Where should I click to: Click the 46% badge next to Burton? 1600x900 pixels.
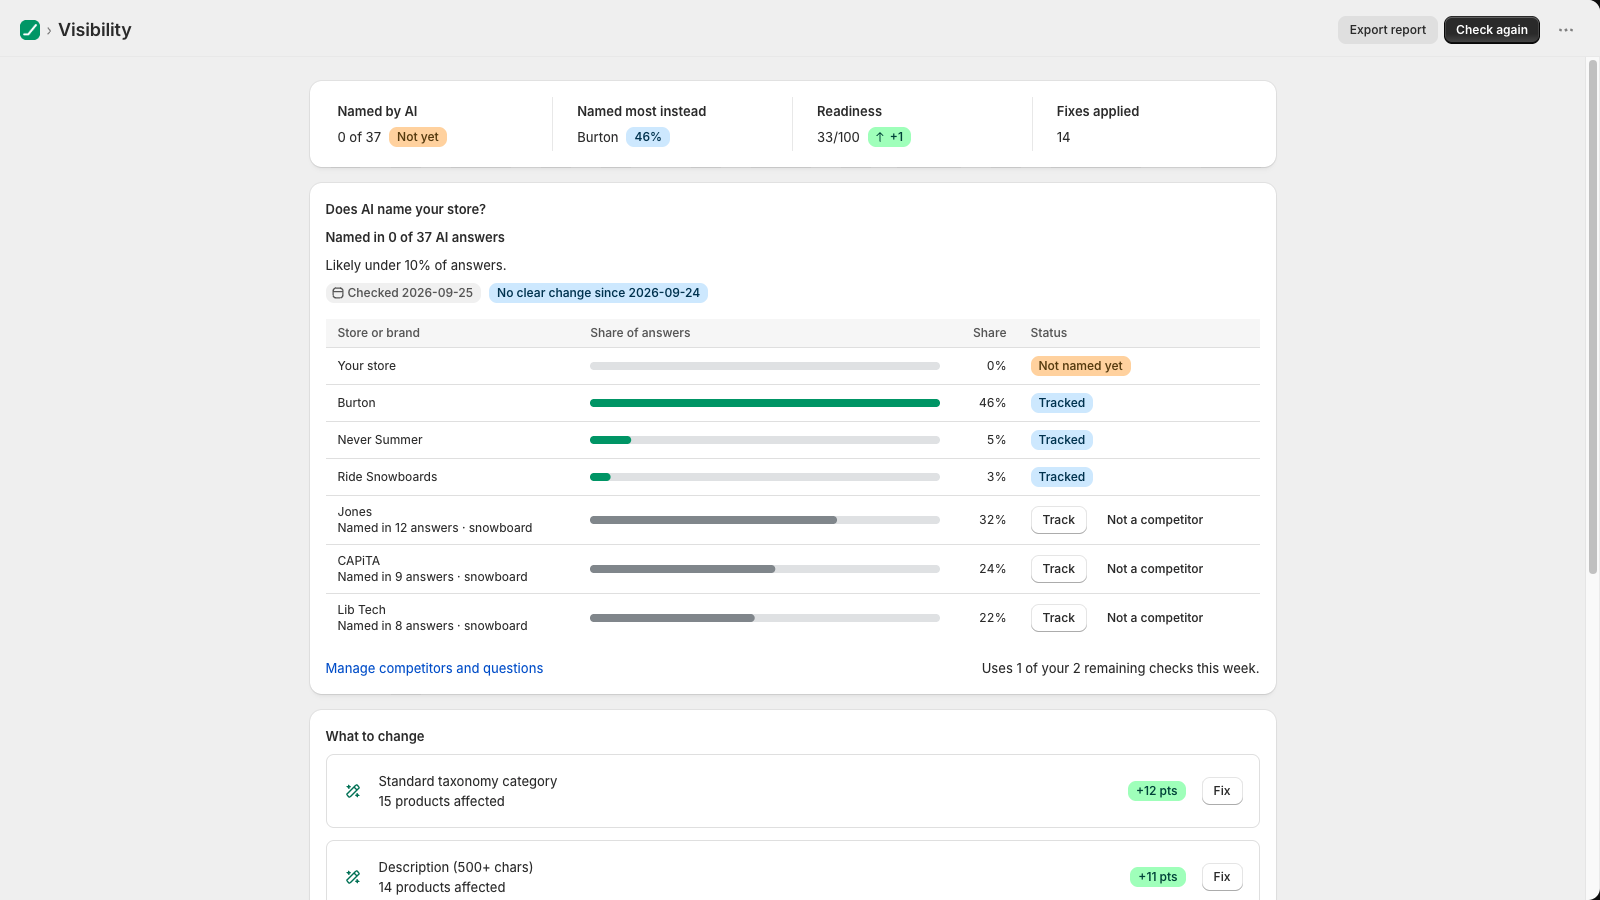tap(648, 137)
